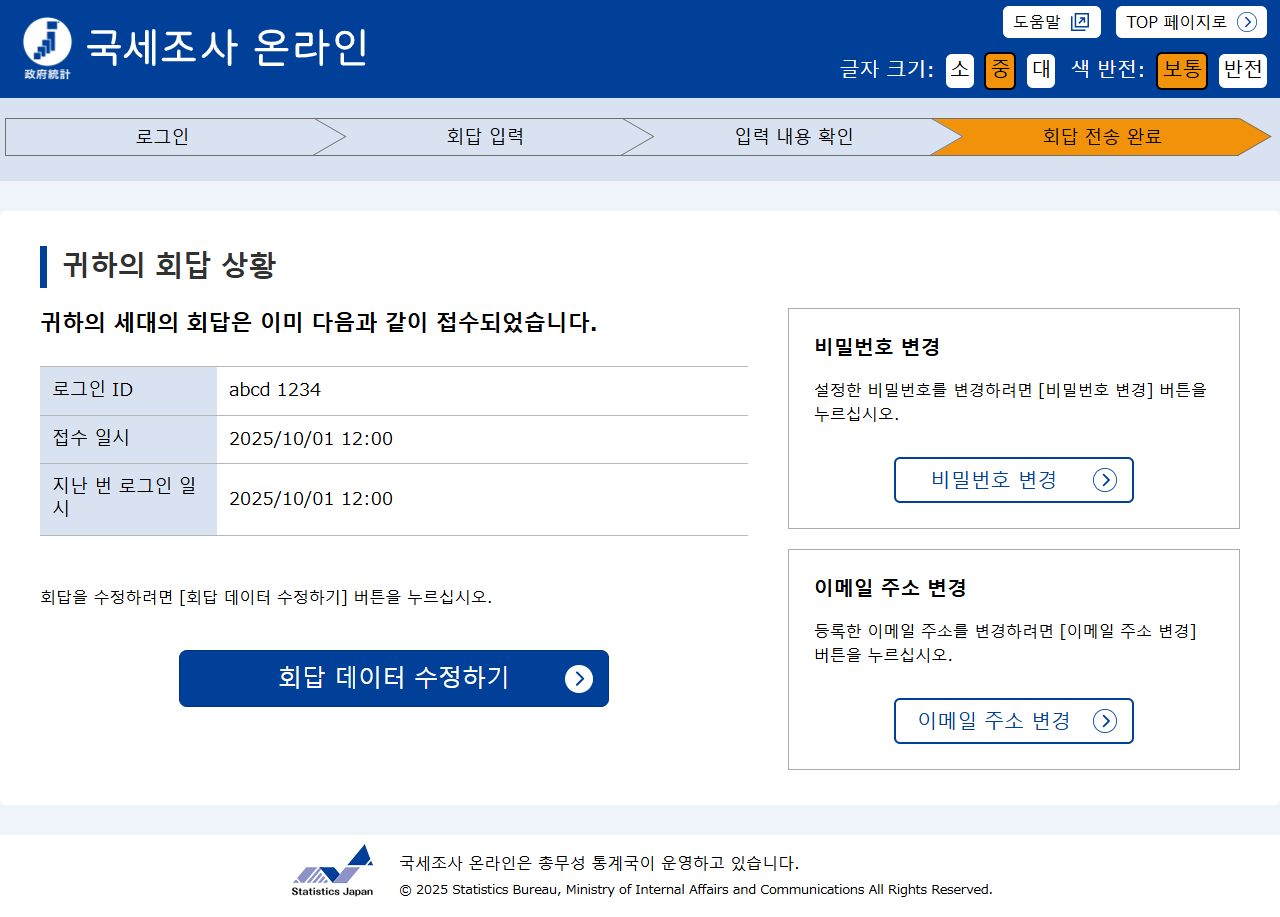Image resolution: width=1280 pixels, height=917 pixels.
Task: Click the Statistics Japan footer logo
Action: (333, 870)
